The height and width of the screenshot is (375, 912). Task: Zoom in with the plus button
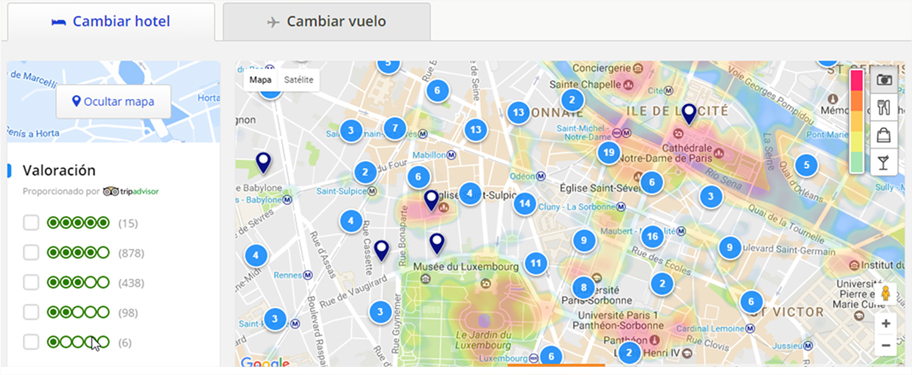[886, 324]
